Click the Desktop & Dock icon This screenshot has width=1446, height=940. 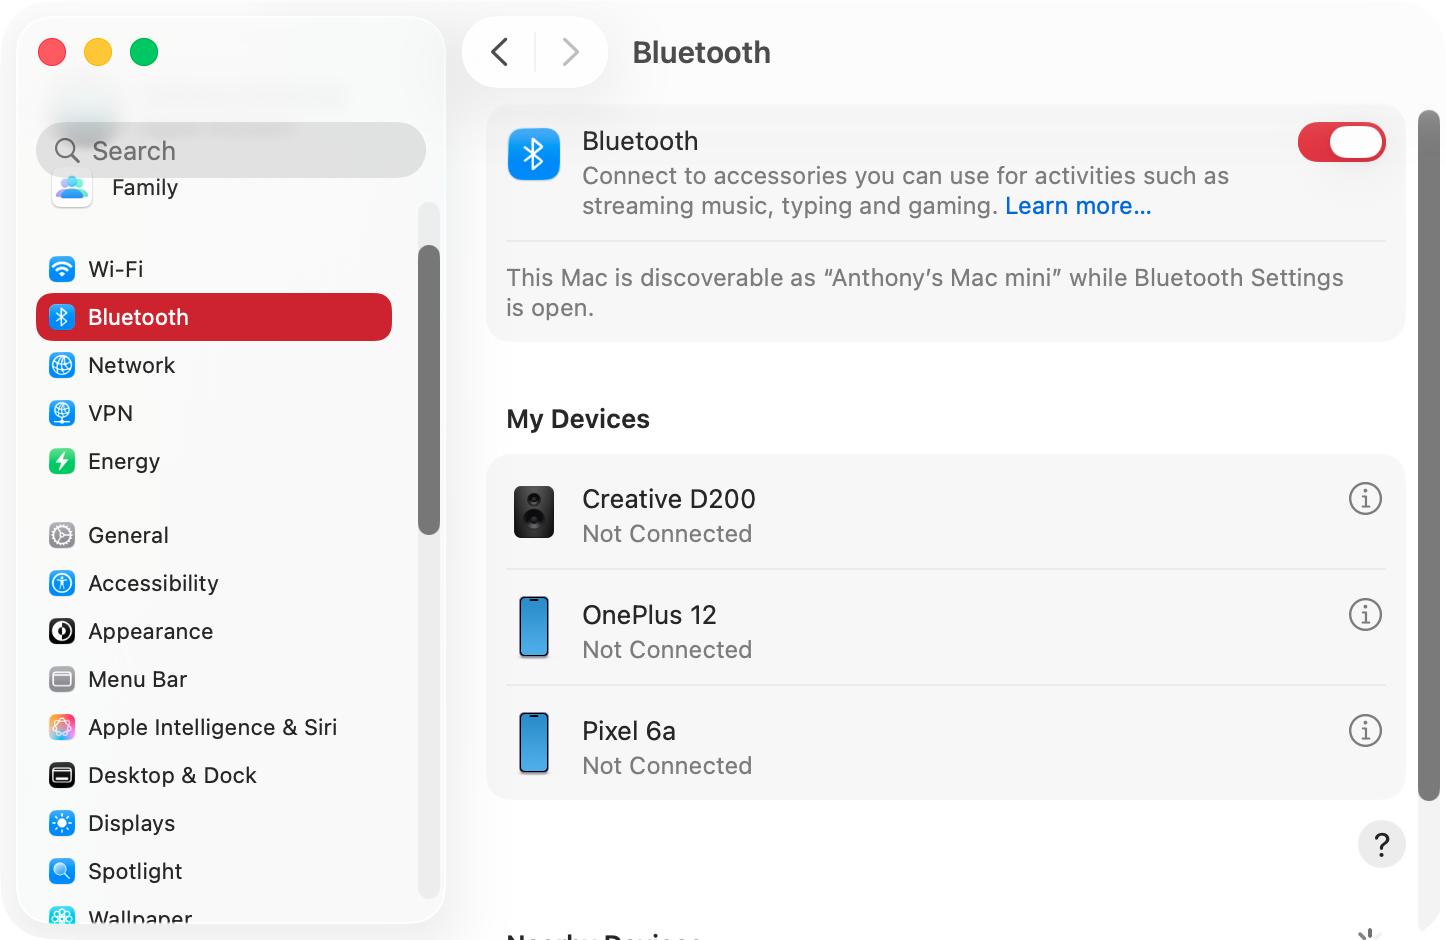pos(62,775)
